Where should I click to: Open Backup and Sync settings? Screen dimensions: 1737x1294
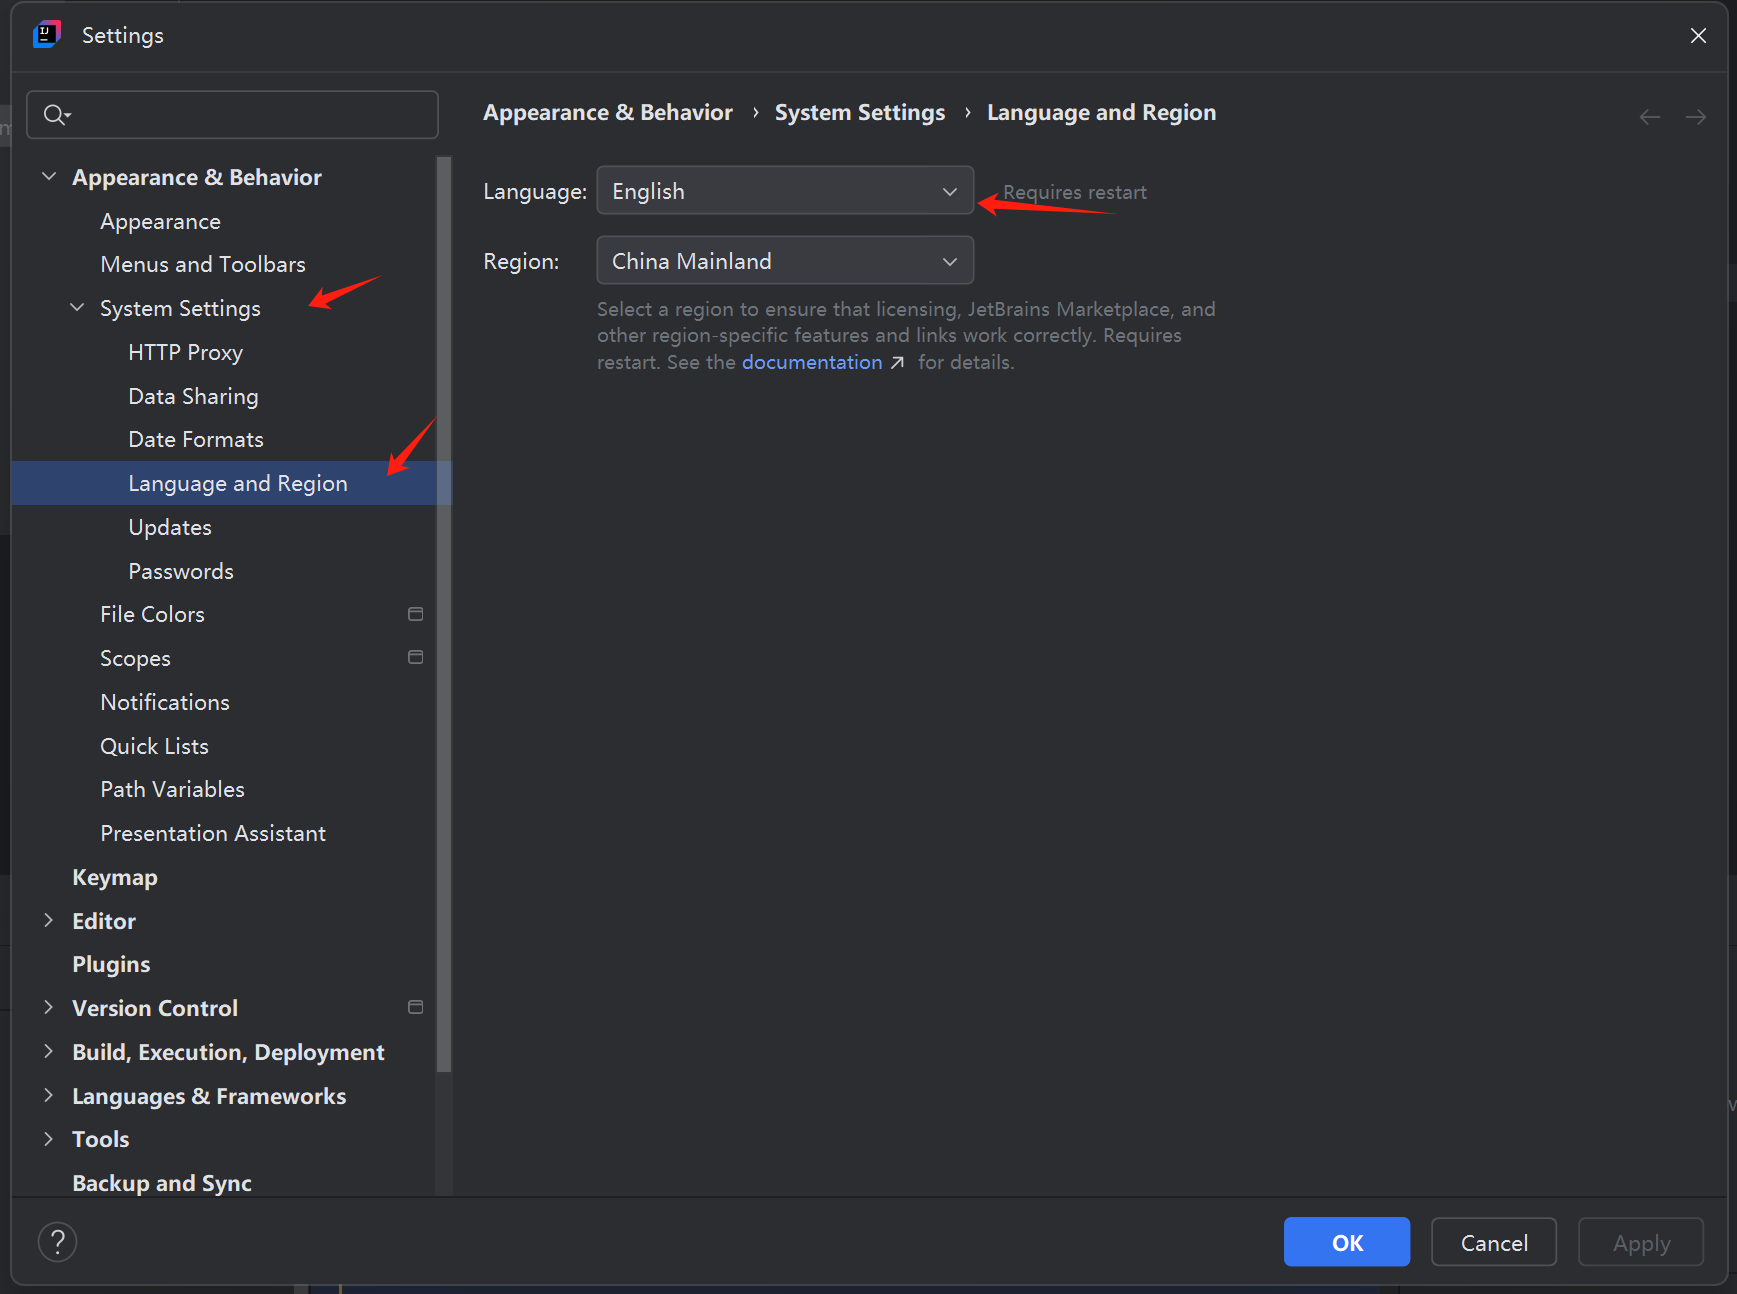click(162, 1183)
